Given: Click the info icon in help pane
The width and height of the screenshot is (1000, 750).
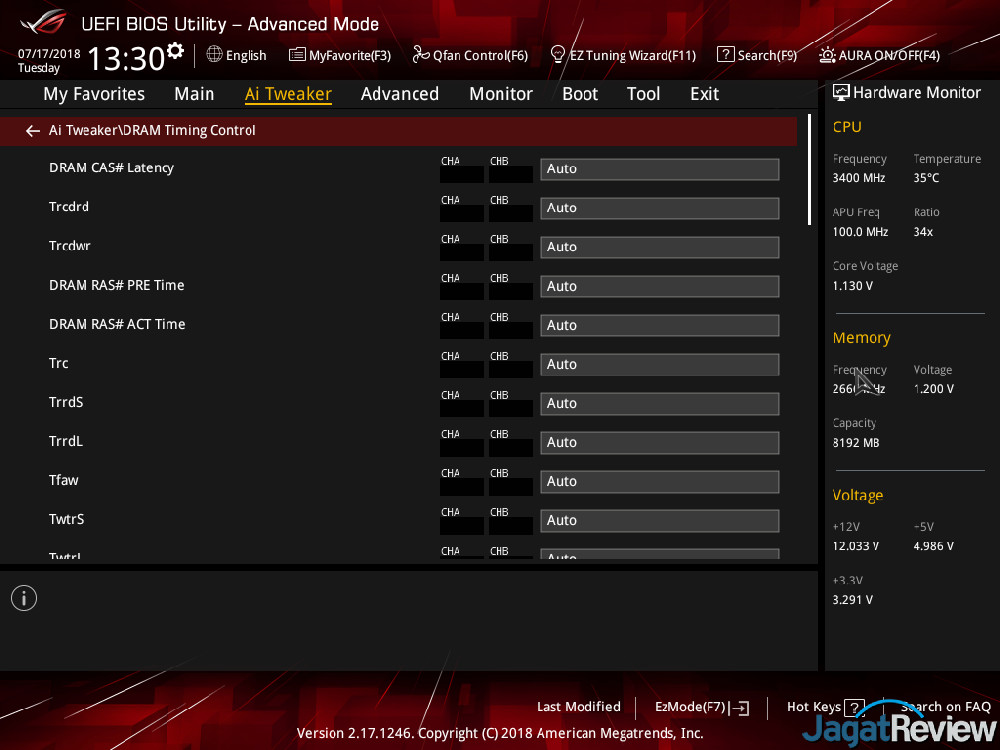Looking at the screenshot, I should coord(24,598).
